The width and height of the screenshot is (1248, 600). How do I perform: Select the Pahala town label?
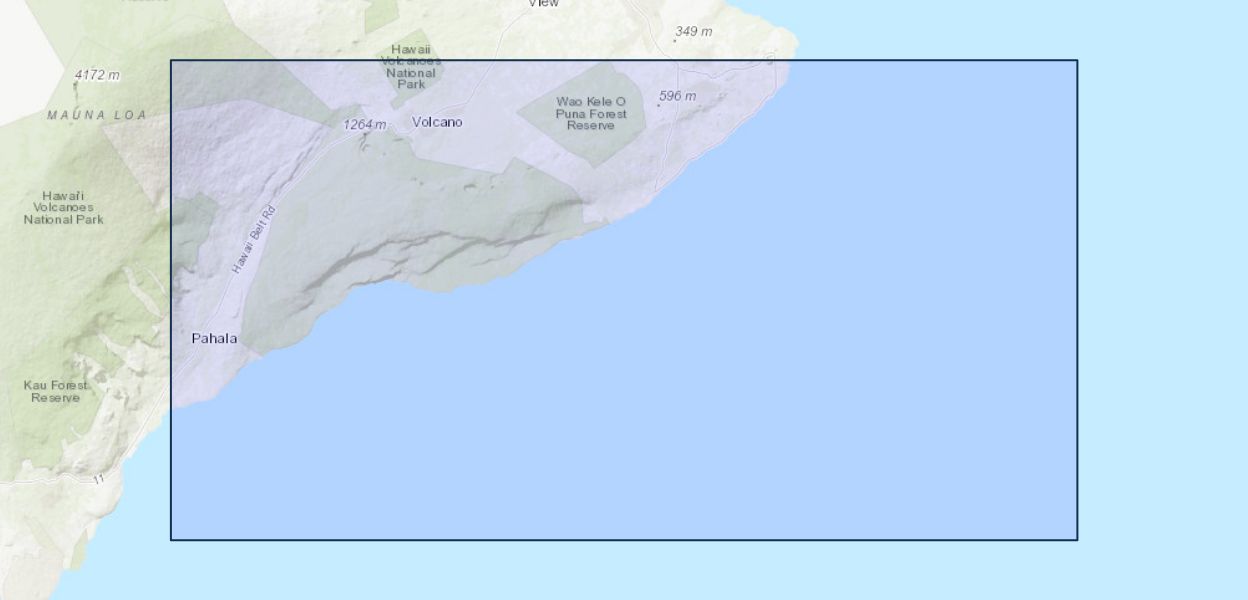point(214,338)
